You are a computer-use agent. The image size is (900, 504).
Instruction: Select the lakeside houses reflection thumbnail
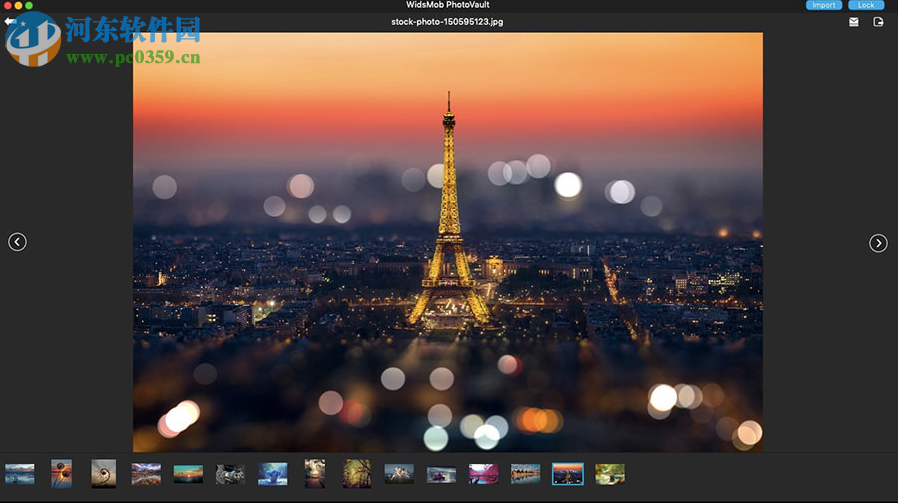point(526,474)
